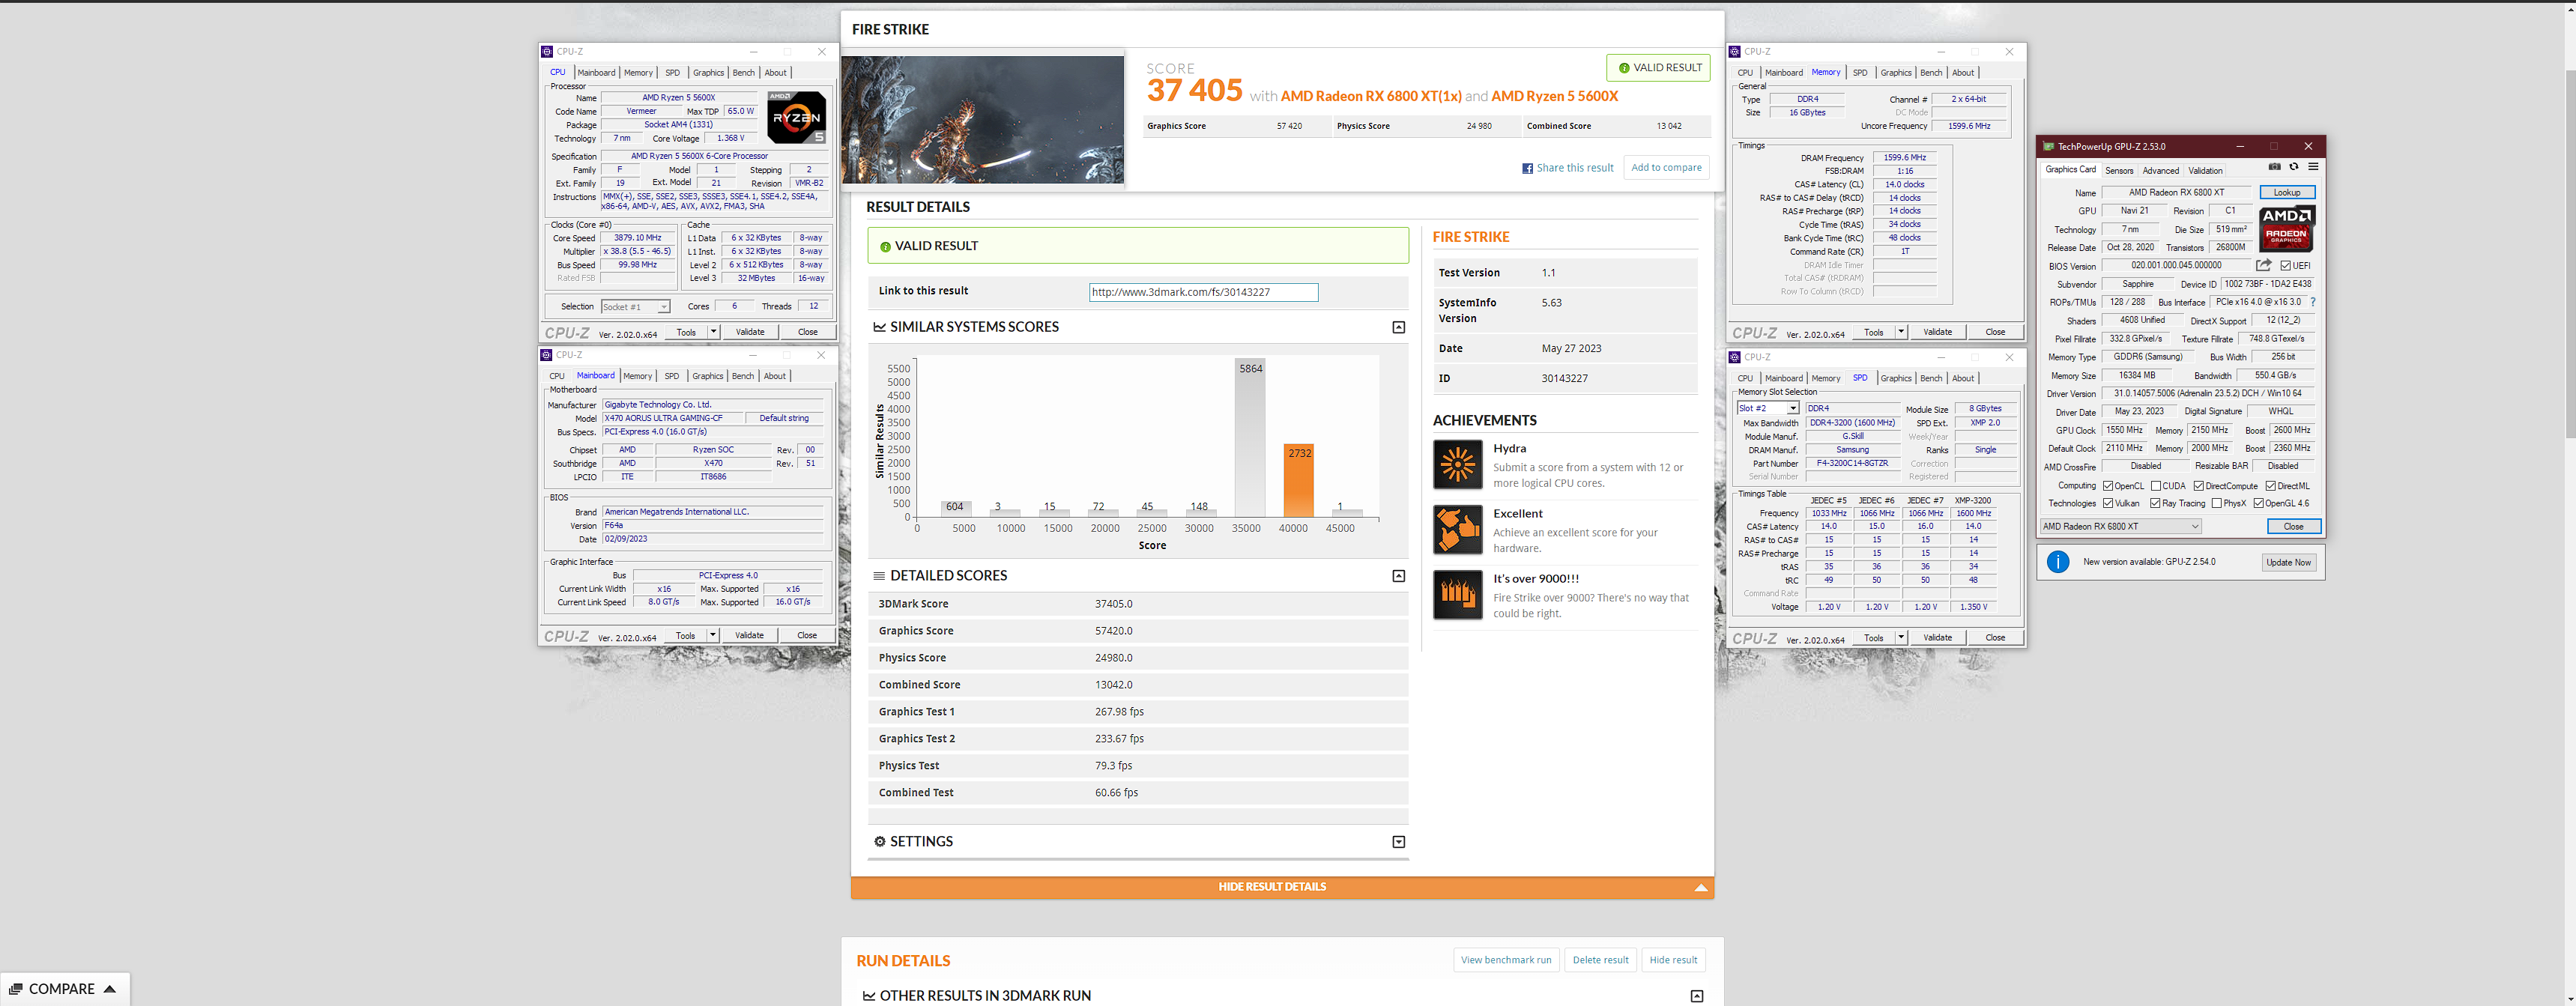Collapse Detailed Scores section

(x=1399, y=576)
